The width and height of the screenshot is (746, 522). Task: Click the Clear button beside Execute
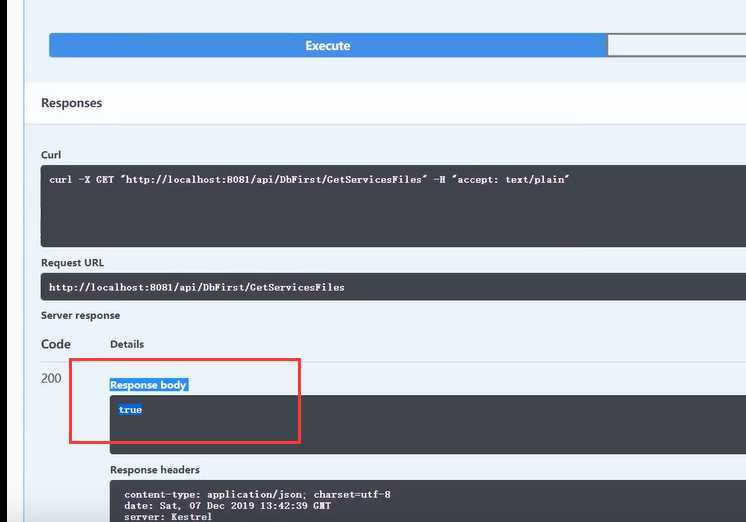(x=677, y=45)
